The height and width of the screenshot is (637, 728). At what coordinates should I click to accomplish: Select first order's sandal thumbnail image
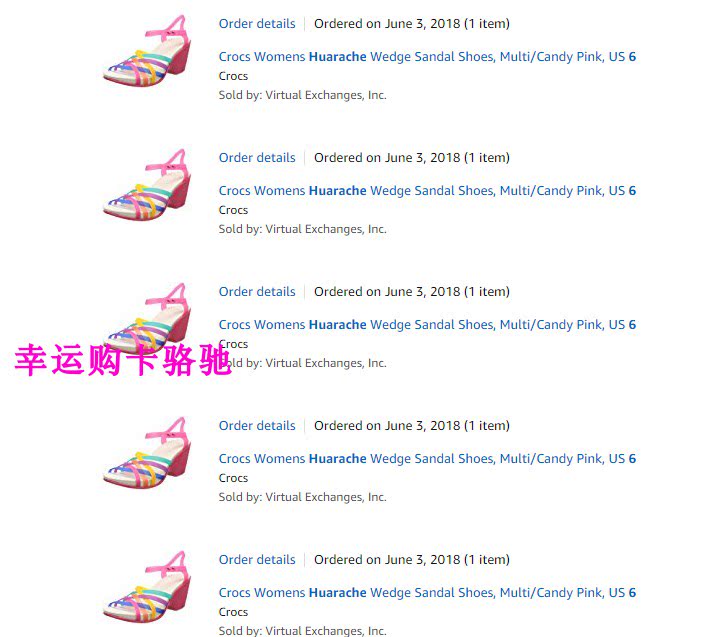pyautogui.click(x=147, y=51)
